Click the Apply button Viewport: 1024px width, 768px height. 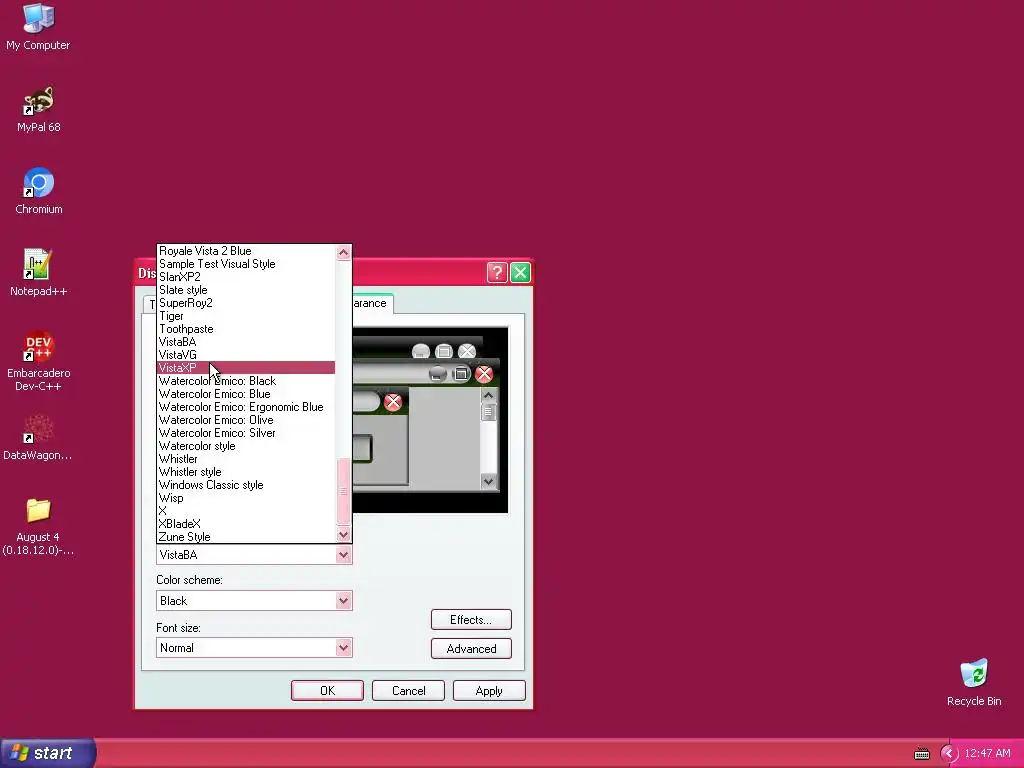click(489, 691)
